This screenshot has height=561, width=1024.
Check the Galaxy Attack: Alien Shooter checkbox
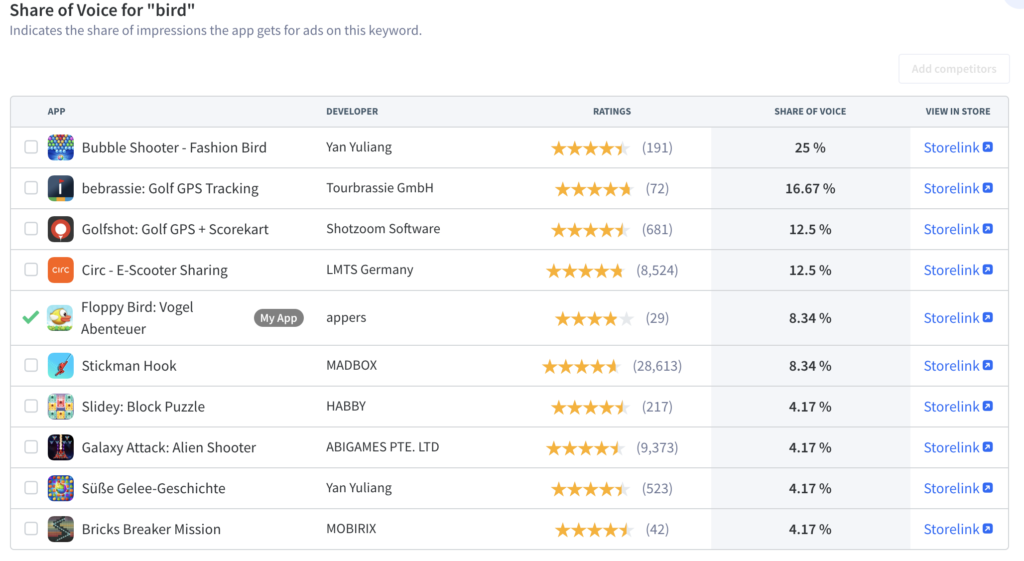[x=31, y=447]
